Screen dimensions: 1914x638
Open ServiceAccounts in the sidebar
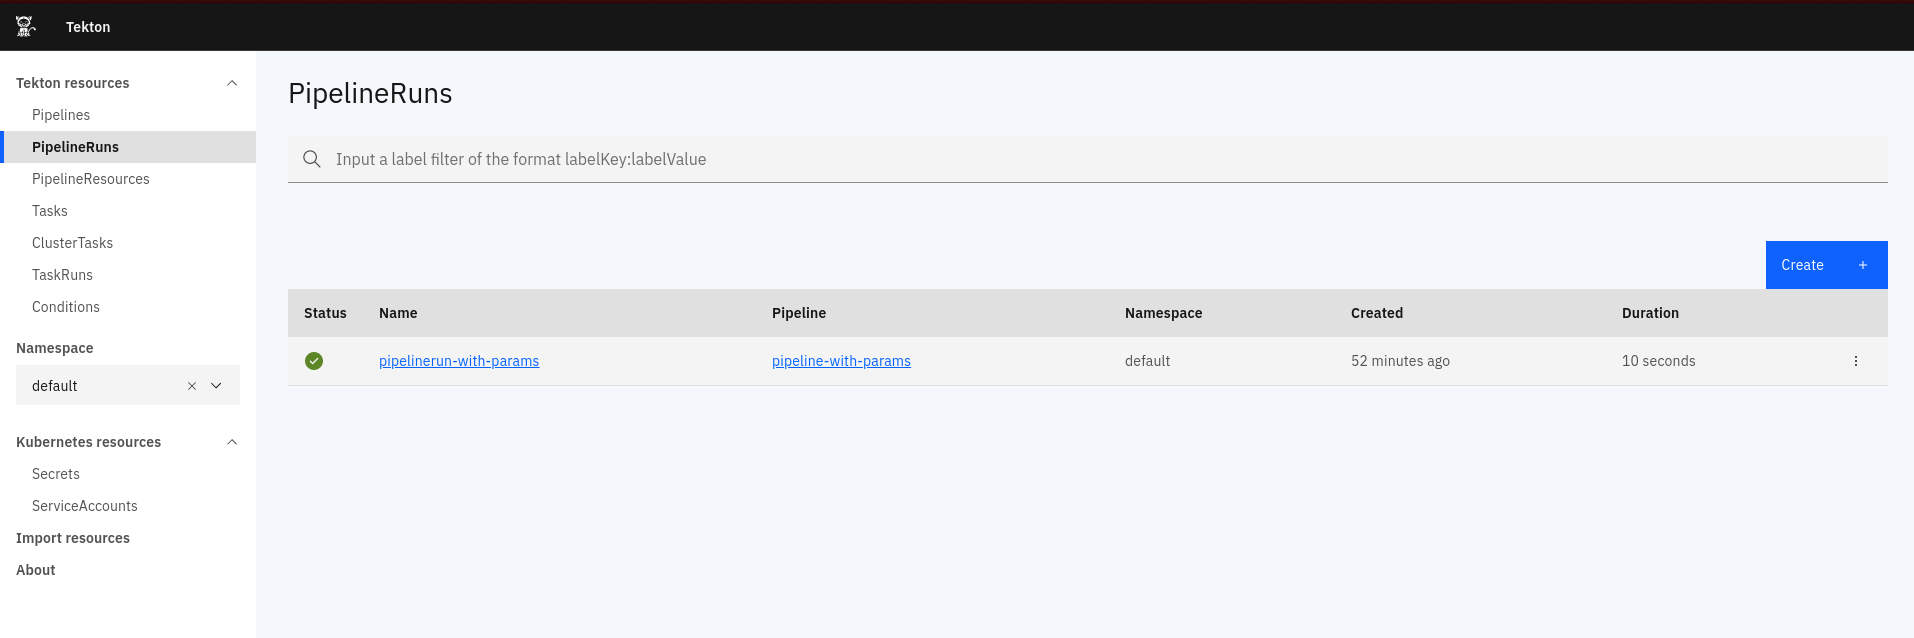coord(85,506)
